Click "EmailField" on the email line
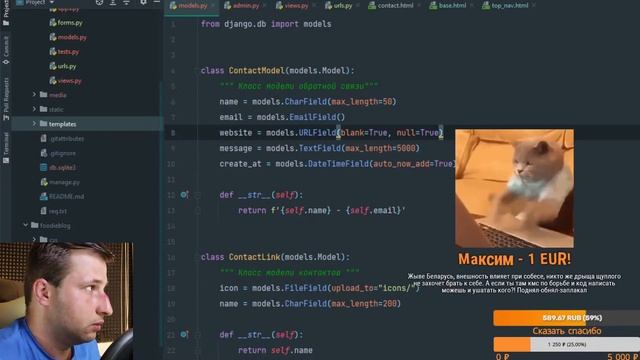Viewport: 640px width, 360px height. coord(313,118)
